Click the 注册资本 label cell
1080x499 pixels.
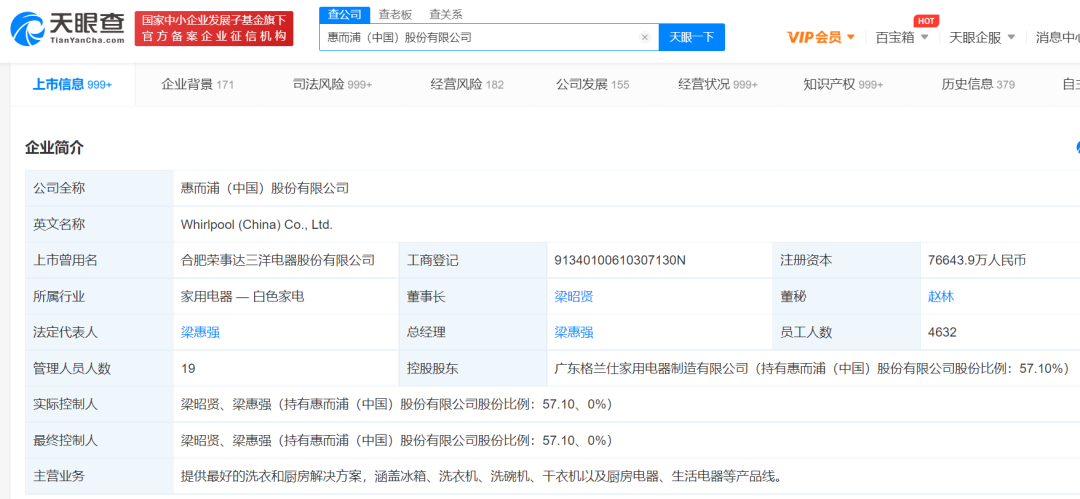click(847, 261)
